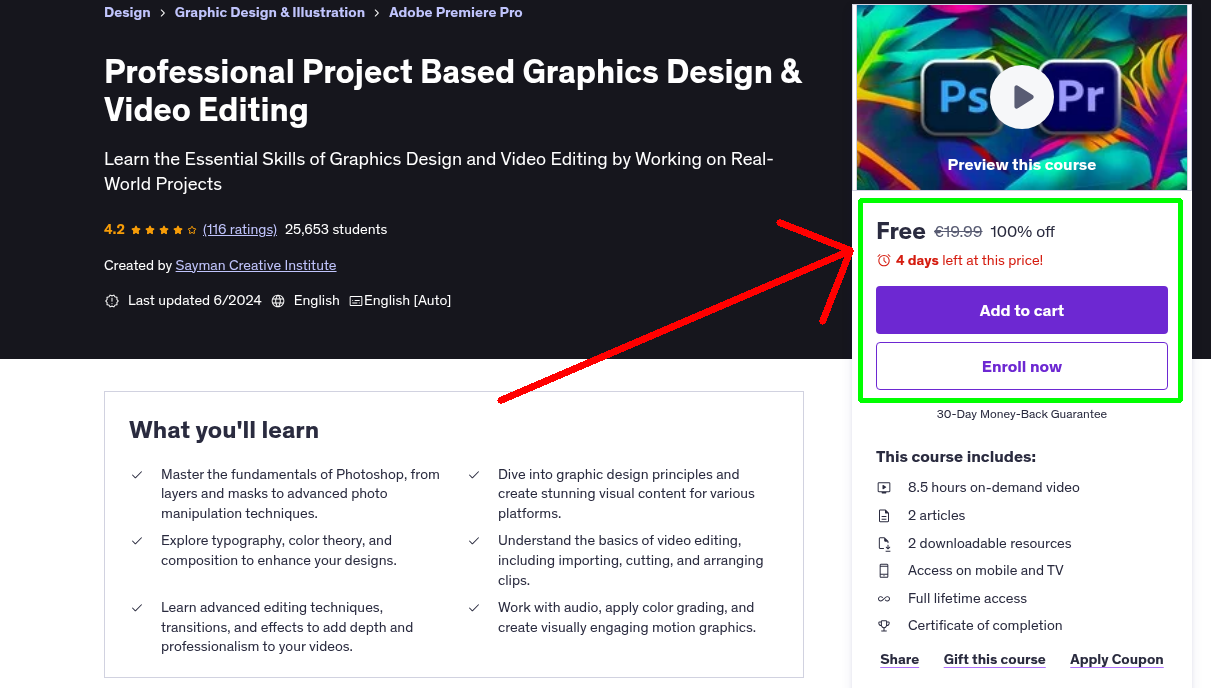Open Graphic Design & Illustration breadcrumb
Image resolution: width=1211 pixels, height=688 pixels.
[270, 12]
